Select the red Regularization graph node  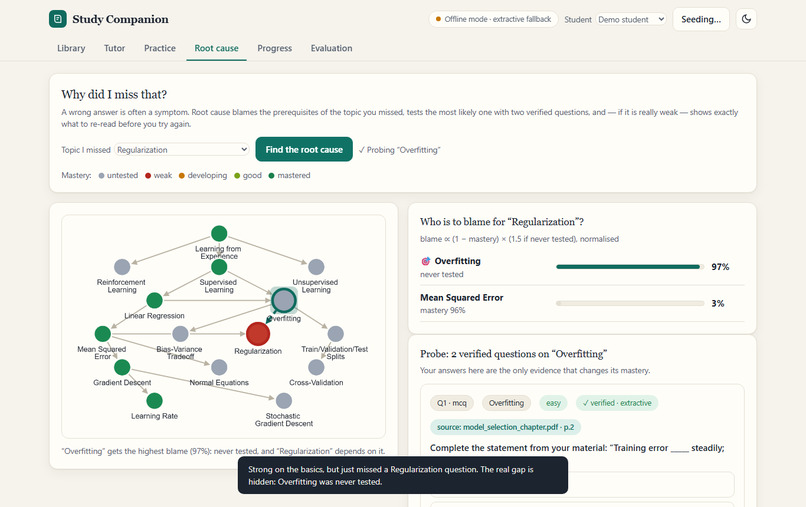coord(258,334)
